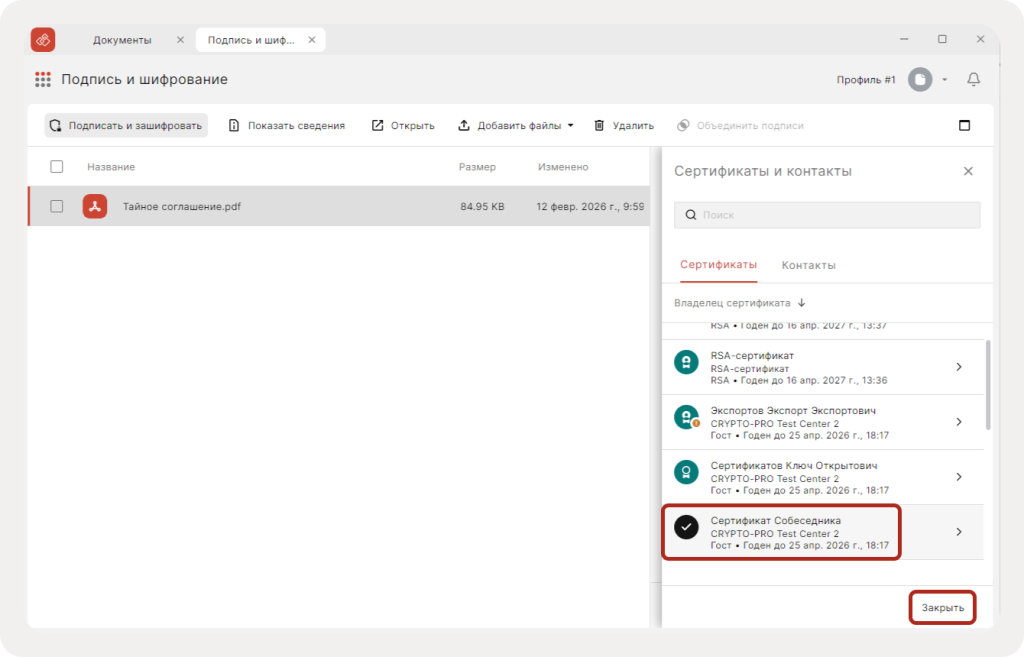This screenshot has width=1024, height=657.
Task: Expand details of RSA-сертификат with chevron
Action: (959, 367)
